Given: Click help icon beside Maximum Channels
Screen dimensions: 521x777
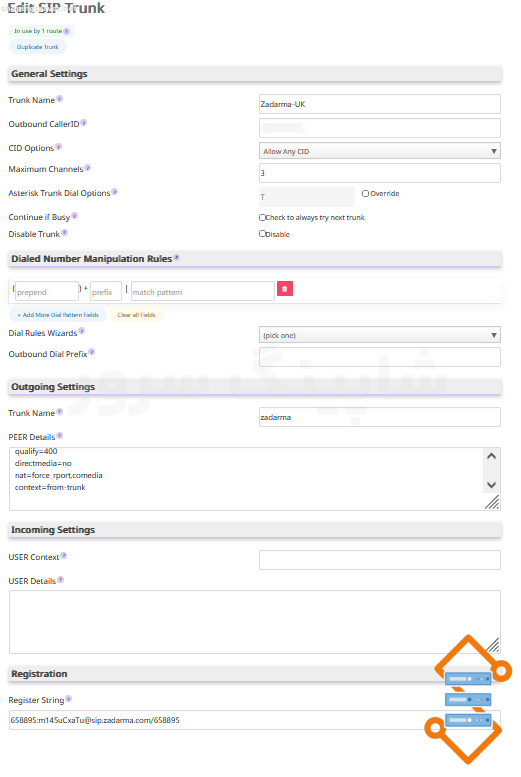Looking at the screenshot, I should (88, 167).
